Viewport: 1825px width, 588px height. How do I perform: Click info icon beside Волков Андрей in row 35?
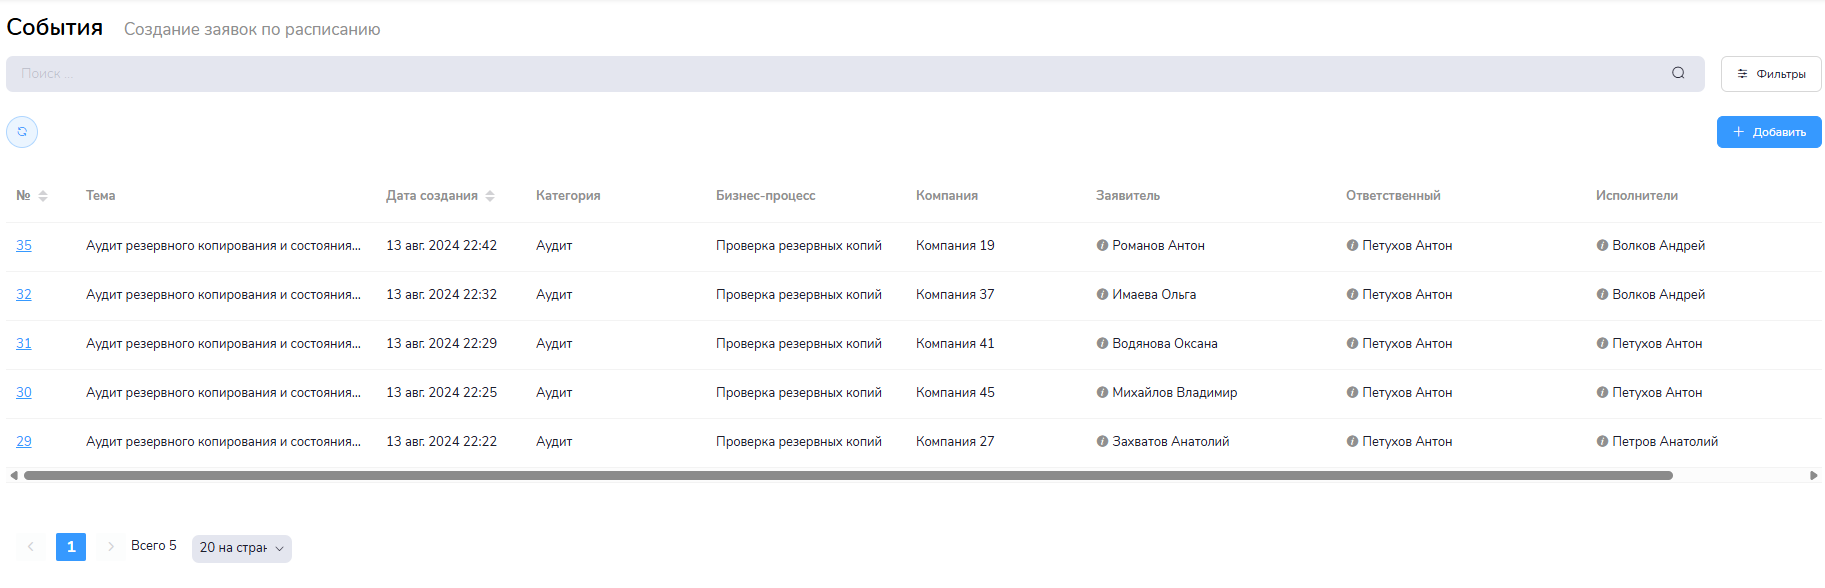click(1602, 245)
